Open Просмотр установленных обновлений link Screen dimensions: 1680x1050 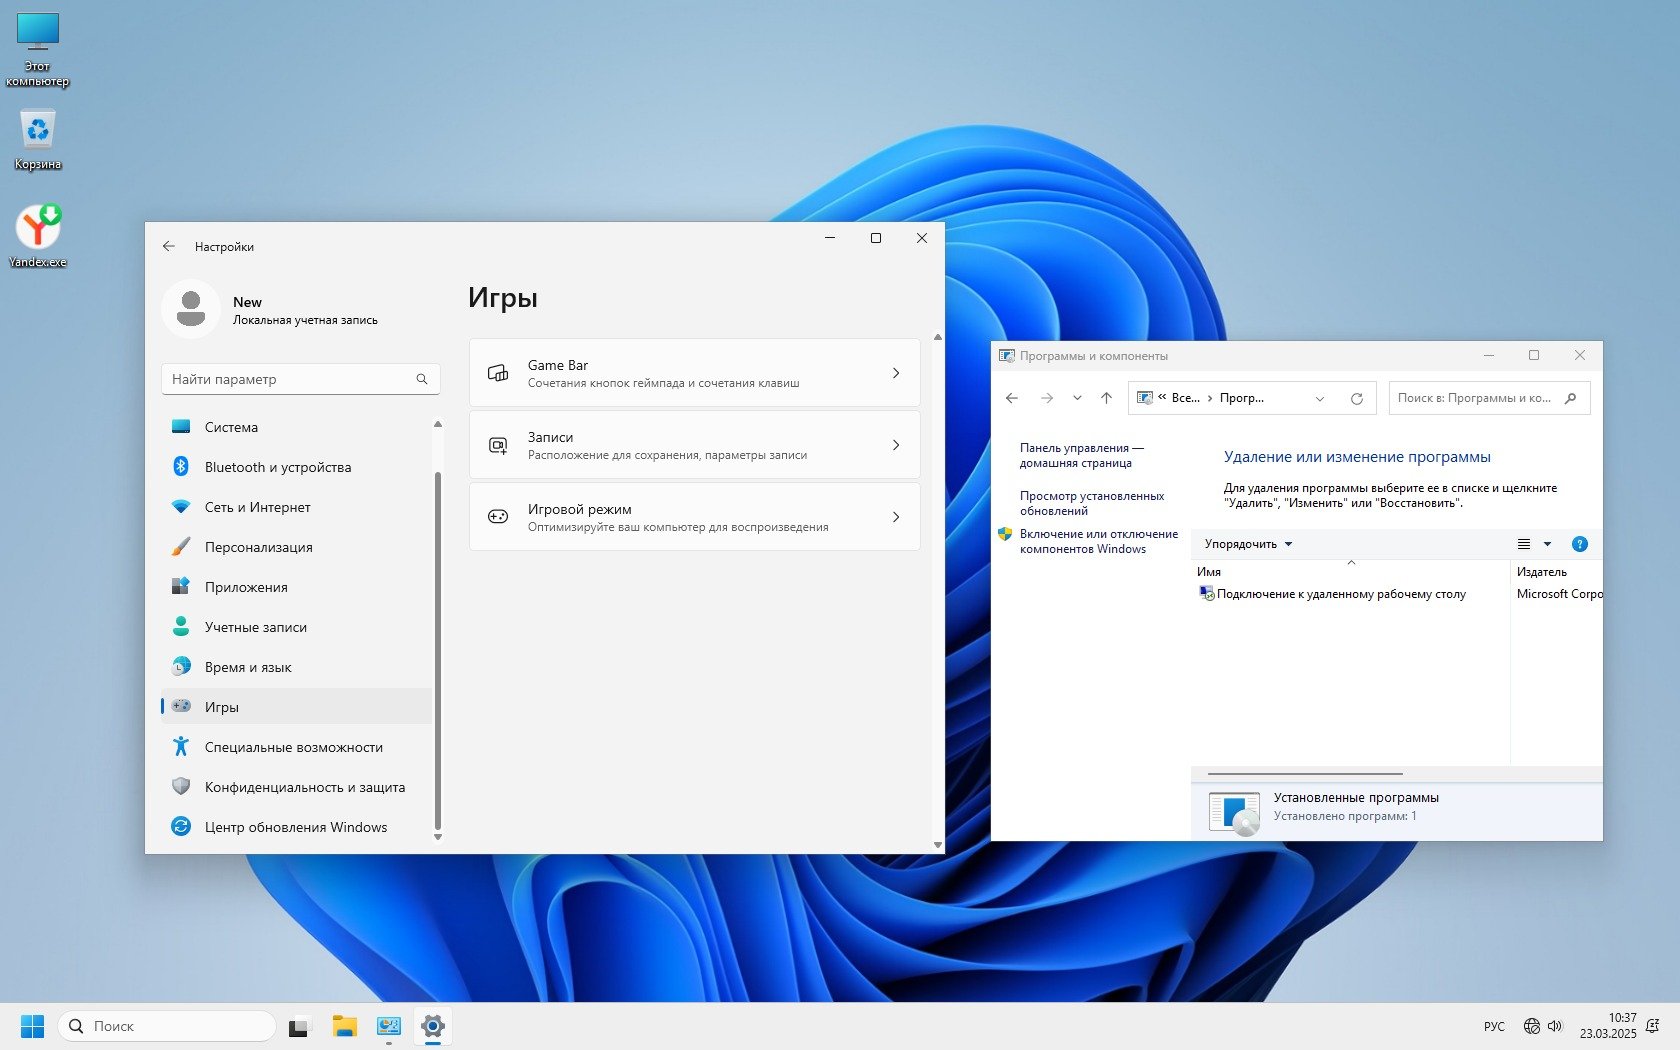1091,503
